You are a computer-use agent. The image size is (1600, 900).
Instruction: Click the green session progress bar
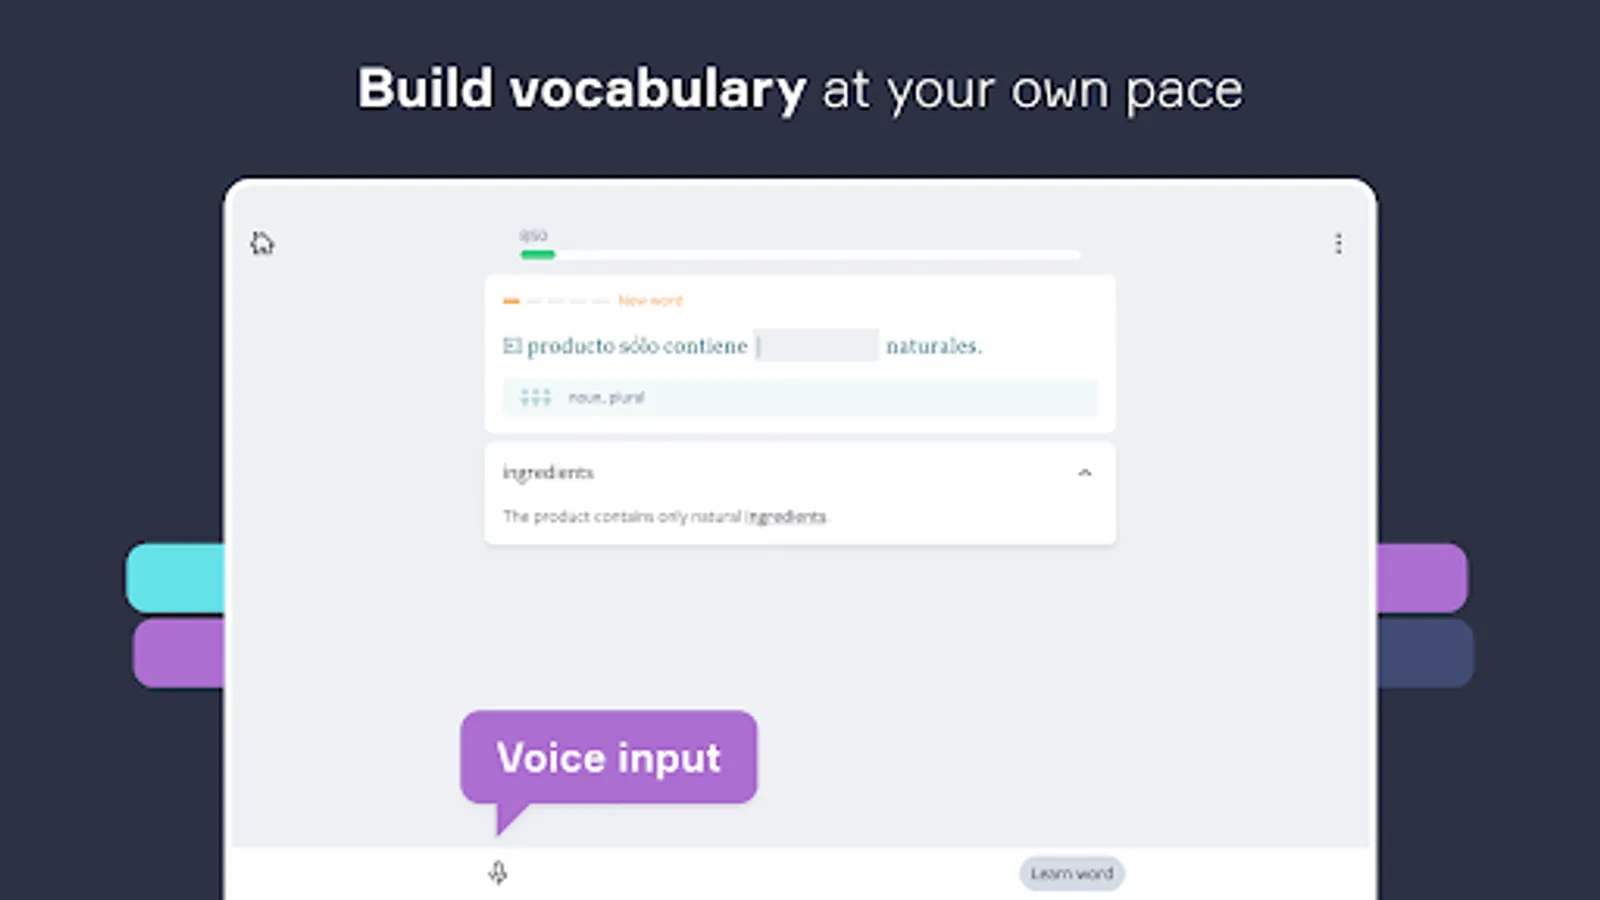pyautogui.click(x=538, y=255)
